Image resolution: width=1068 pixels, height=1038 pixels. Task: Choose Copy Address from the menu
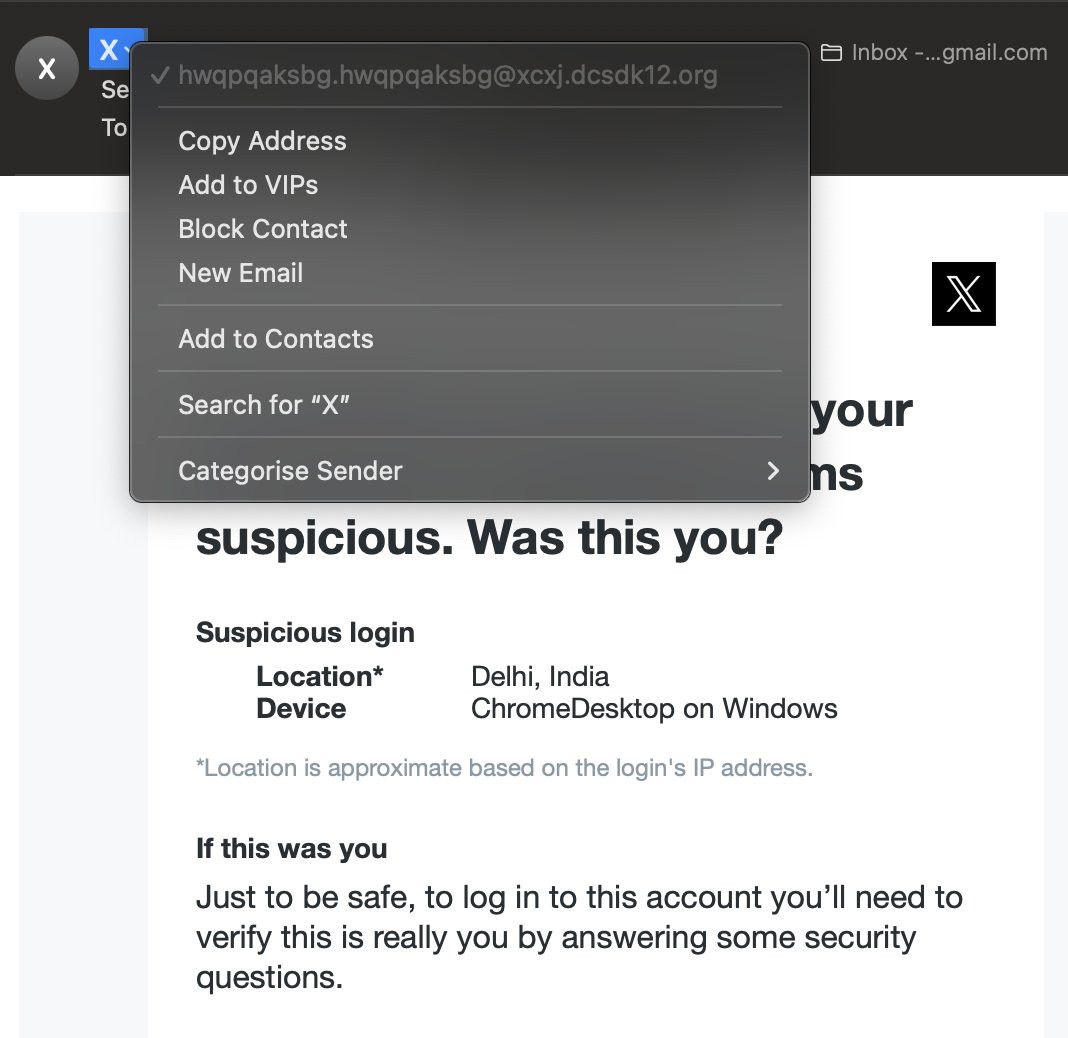tap(262, 141)
